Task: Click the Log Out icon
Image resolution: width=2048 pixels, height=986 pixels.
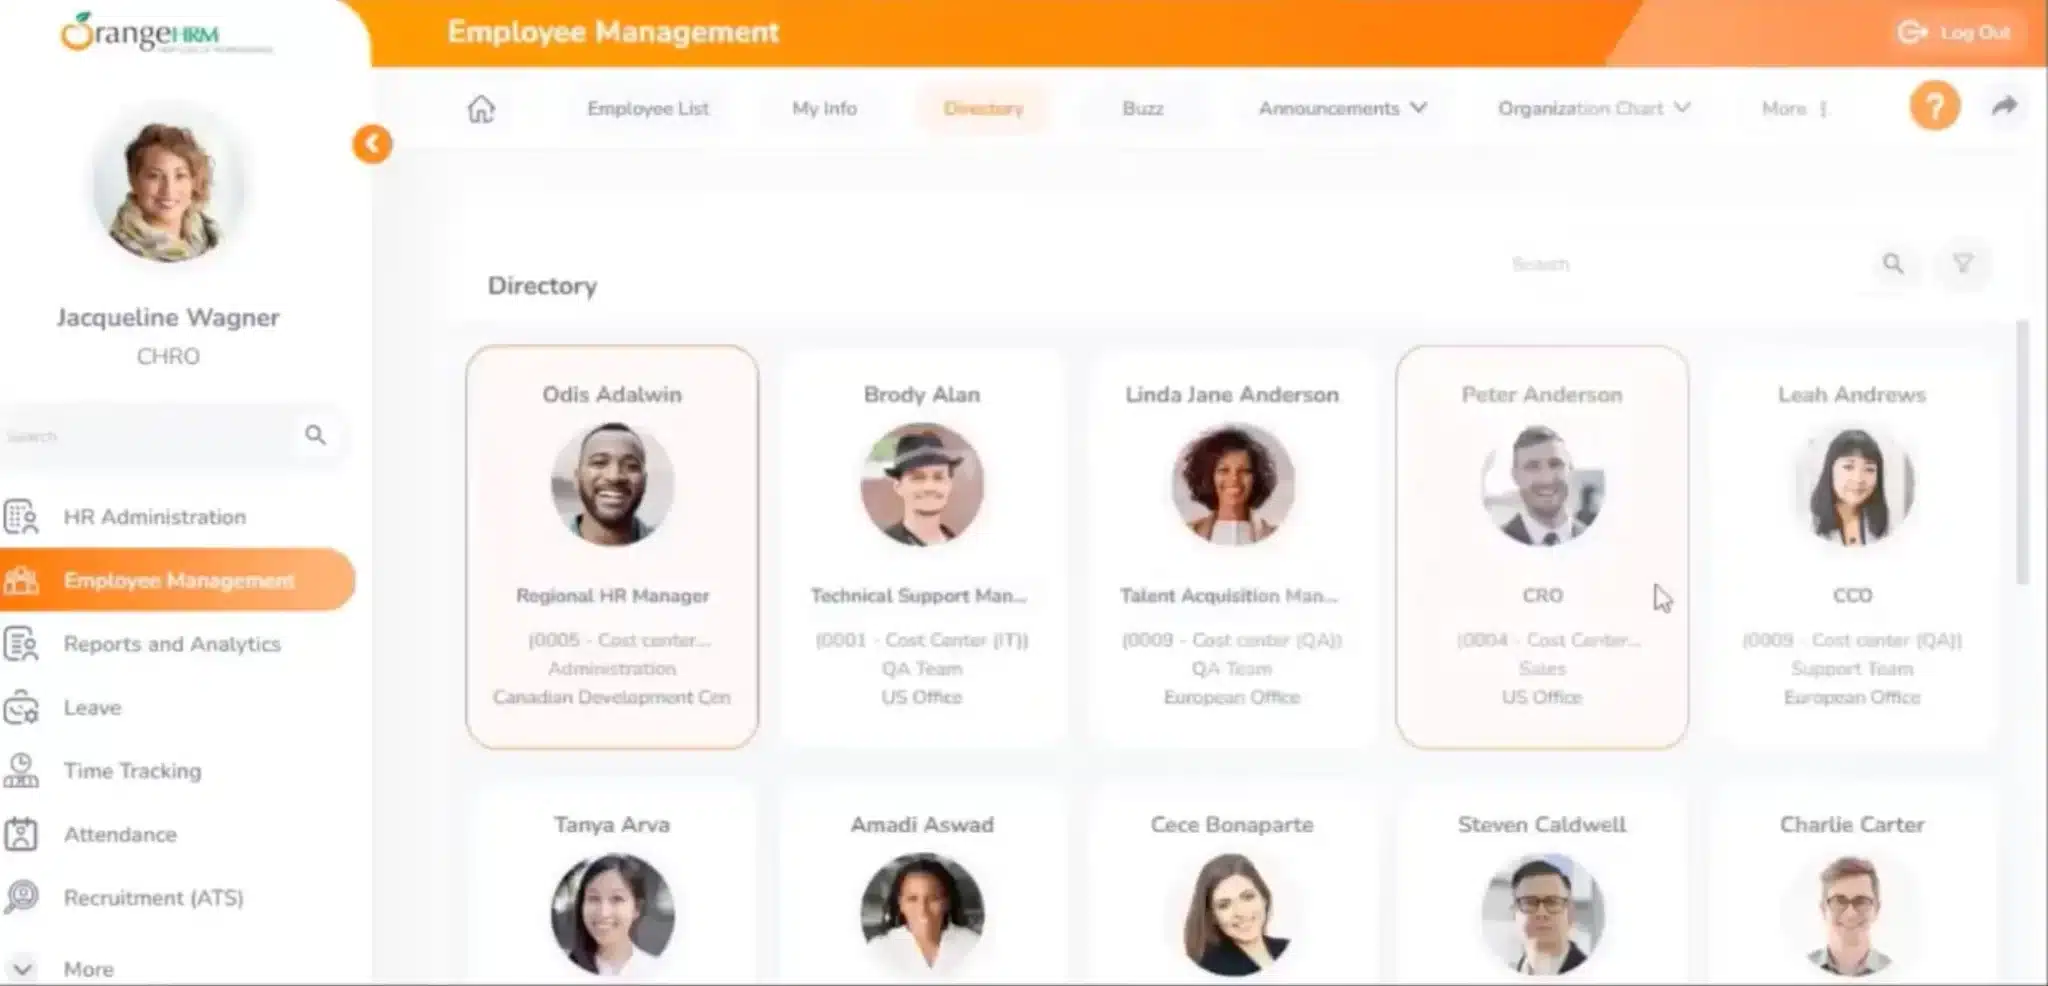Action: click(x=1911, y=32)
